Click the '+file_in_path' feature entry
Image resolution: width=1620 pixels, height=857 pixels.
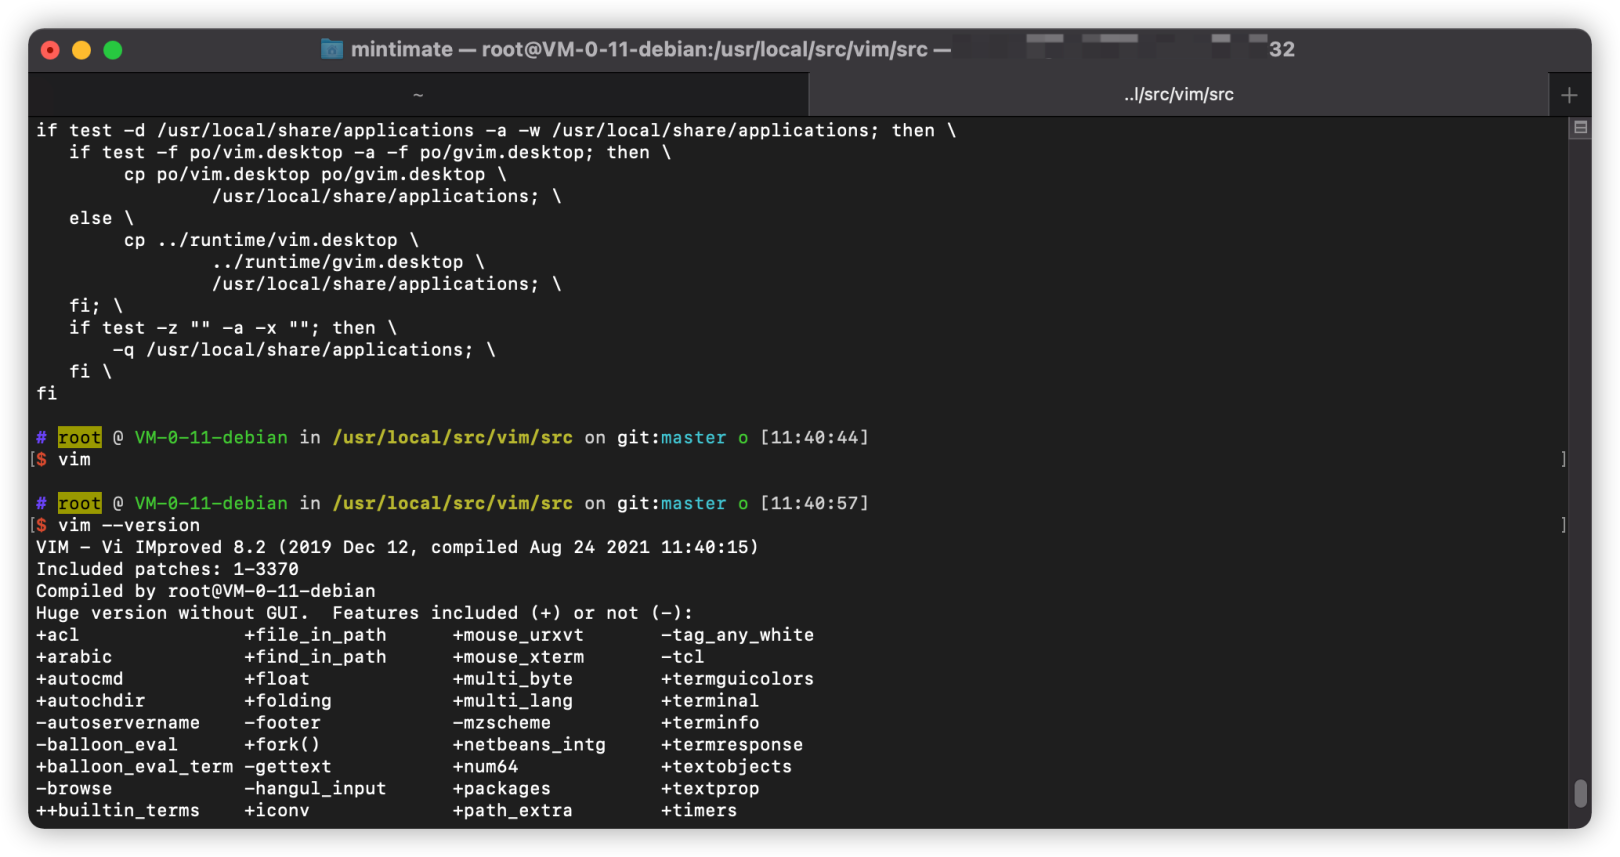315,635
